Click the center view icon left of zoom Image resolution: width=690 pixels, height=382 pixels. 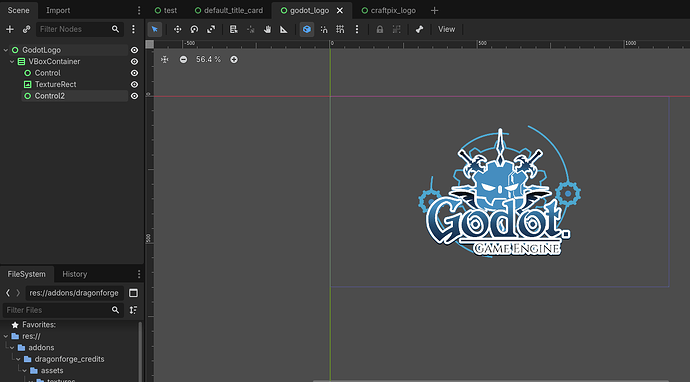(x=165, y=59)
